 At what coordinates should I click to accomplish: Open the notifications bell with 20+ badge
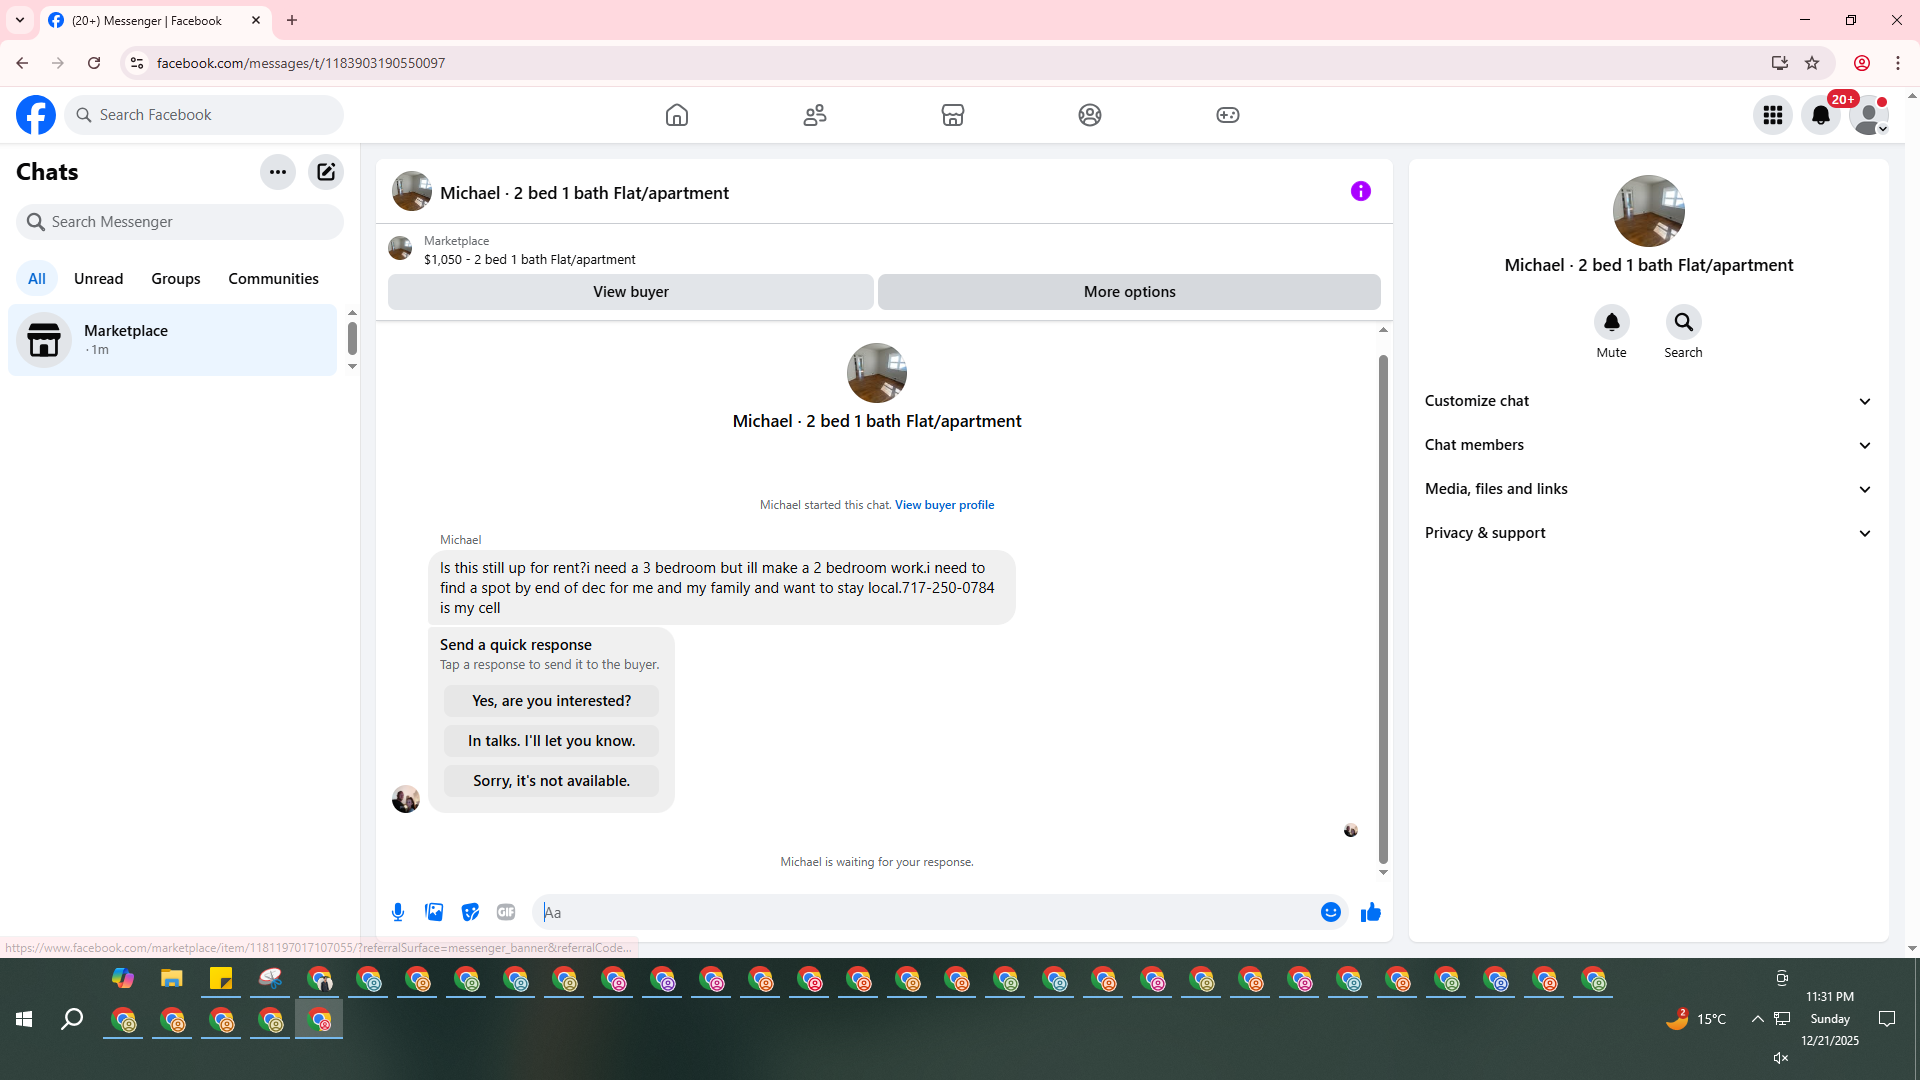pyautogui.click(x=1821, y=115)
